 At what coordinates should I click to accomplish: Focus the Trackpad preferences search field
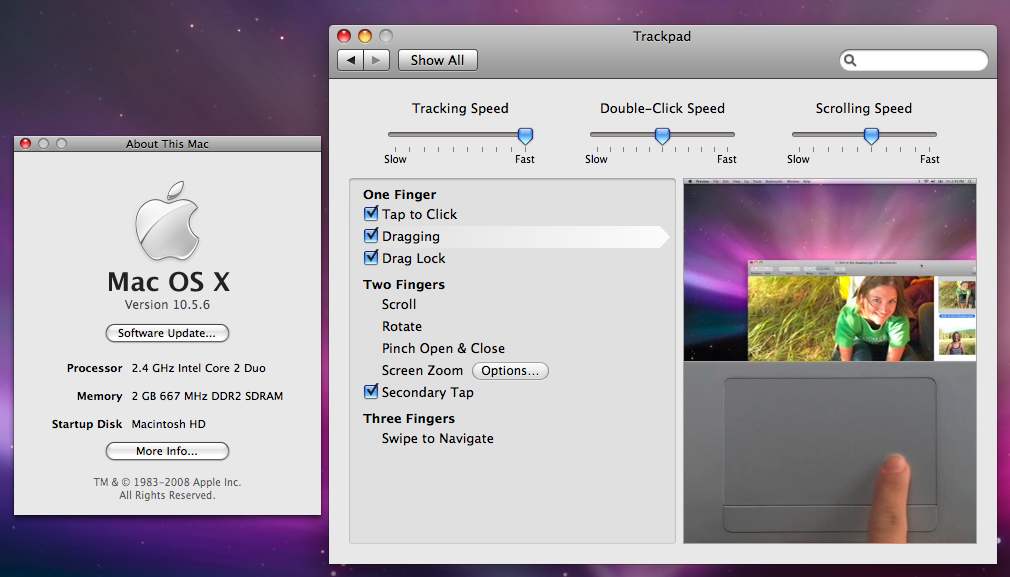tap(914, 61)
